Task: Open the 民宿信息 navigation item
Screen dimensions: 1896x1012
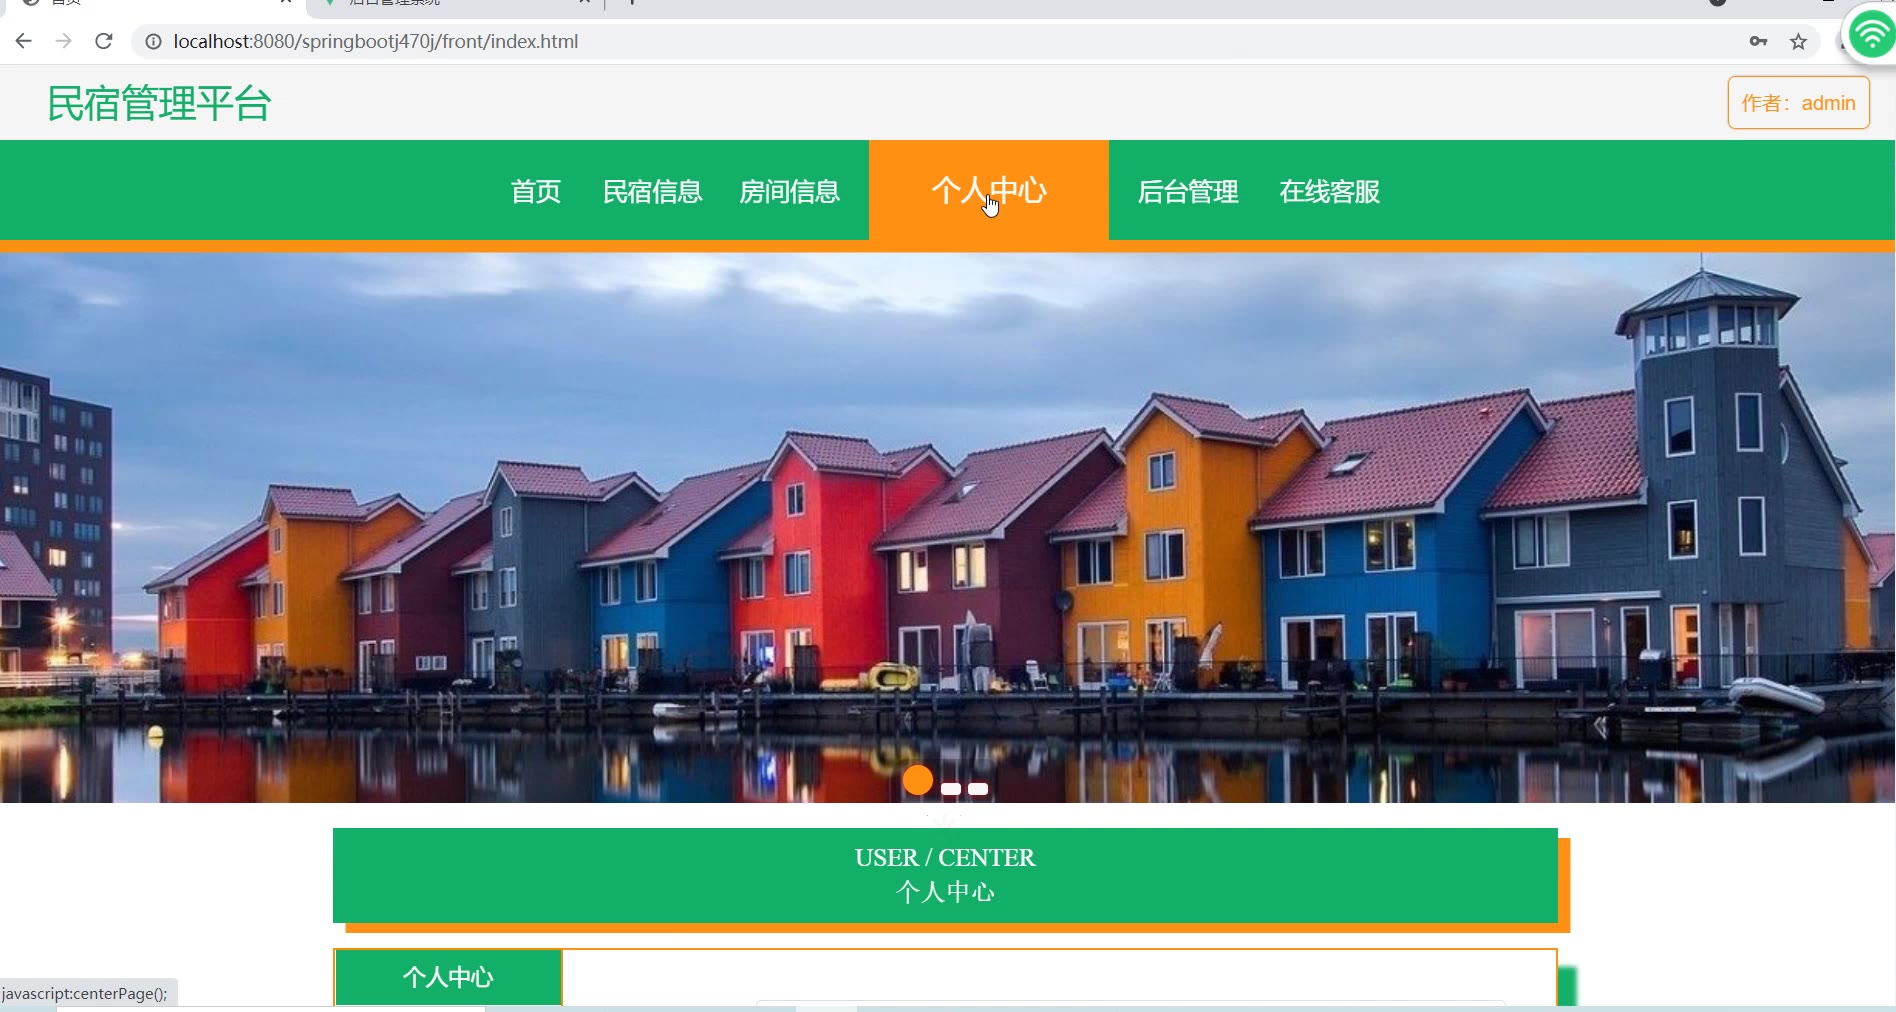Action: [x=653, y=191]
